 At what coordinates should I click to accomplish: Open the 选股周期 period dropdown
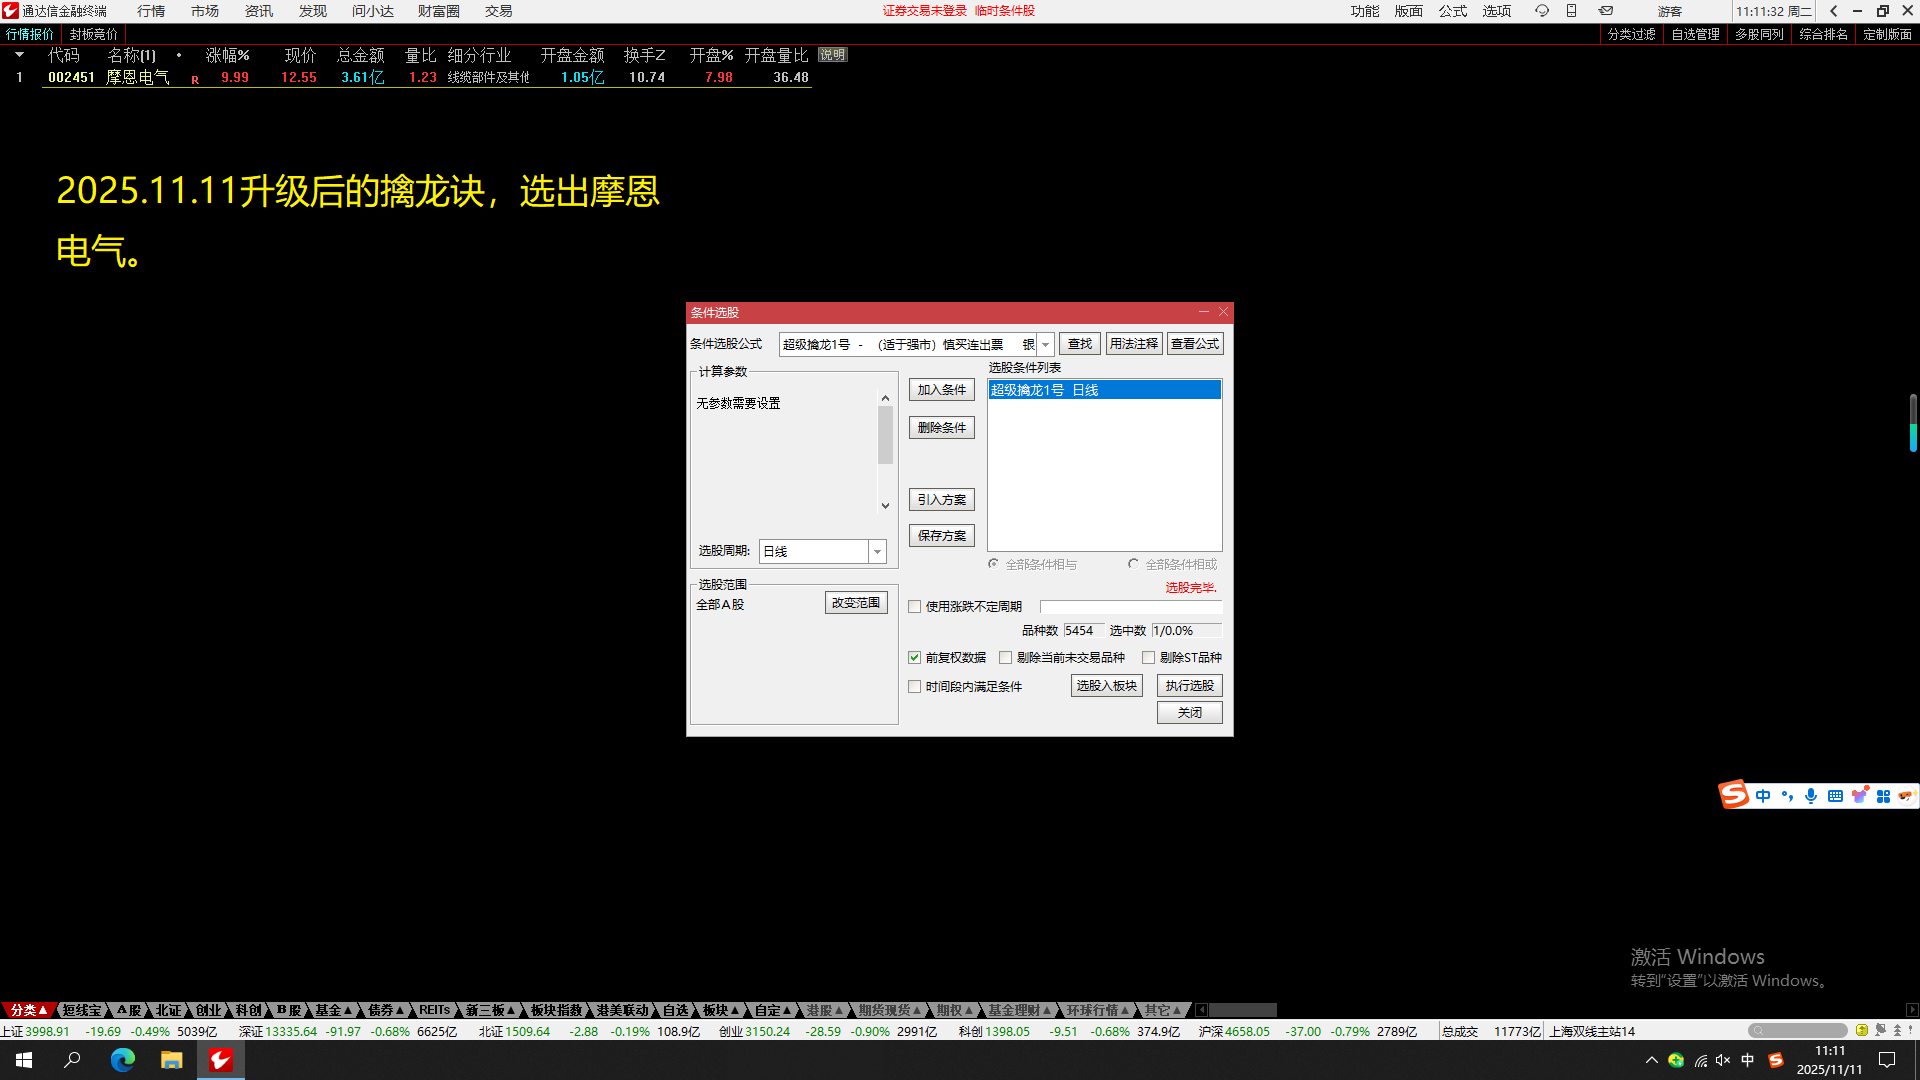pyautogui.click(x=877, y=552)
